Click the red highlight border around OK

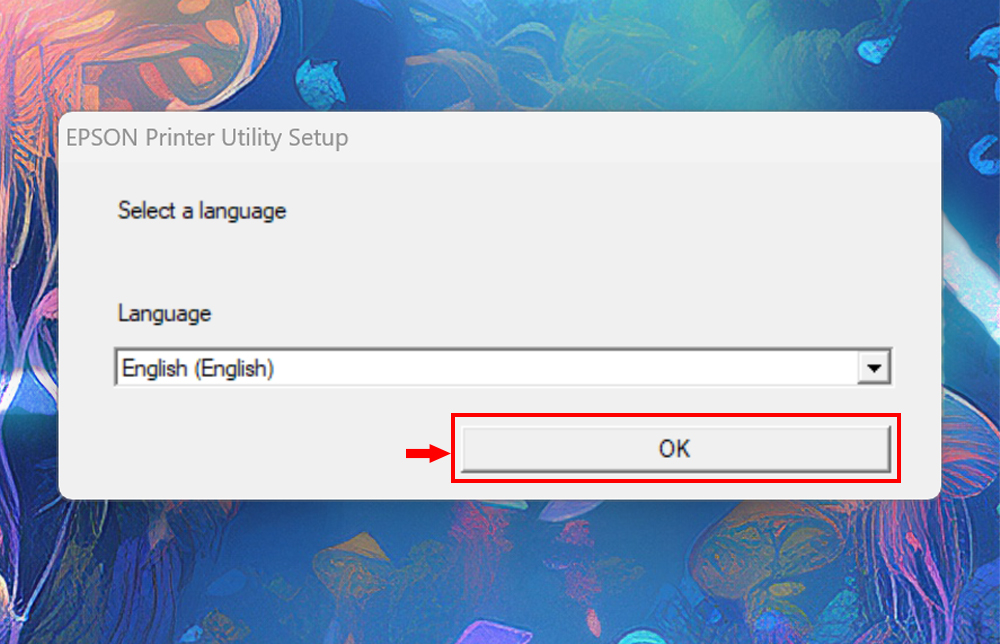coord(676,415)
